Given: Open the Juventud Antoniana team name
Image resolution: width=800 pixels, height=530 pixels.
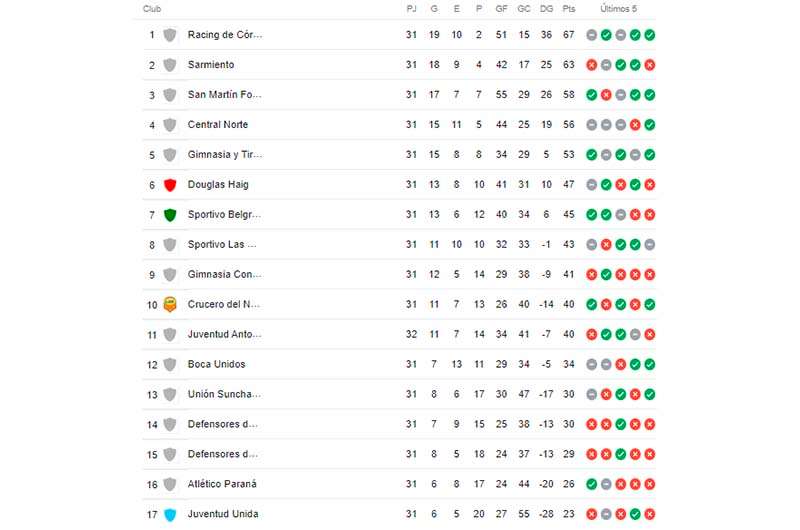Looking at the screenshot, I should pos(224,334).
